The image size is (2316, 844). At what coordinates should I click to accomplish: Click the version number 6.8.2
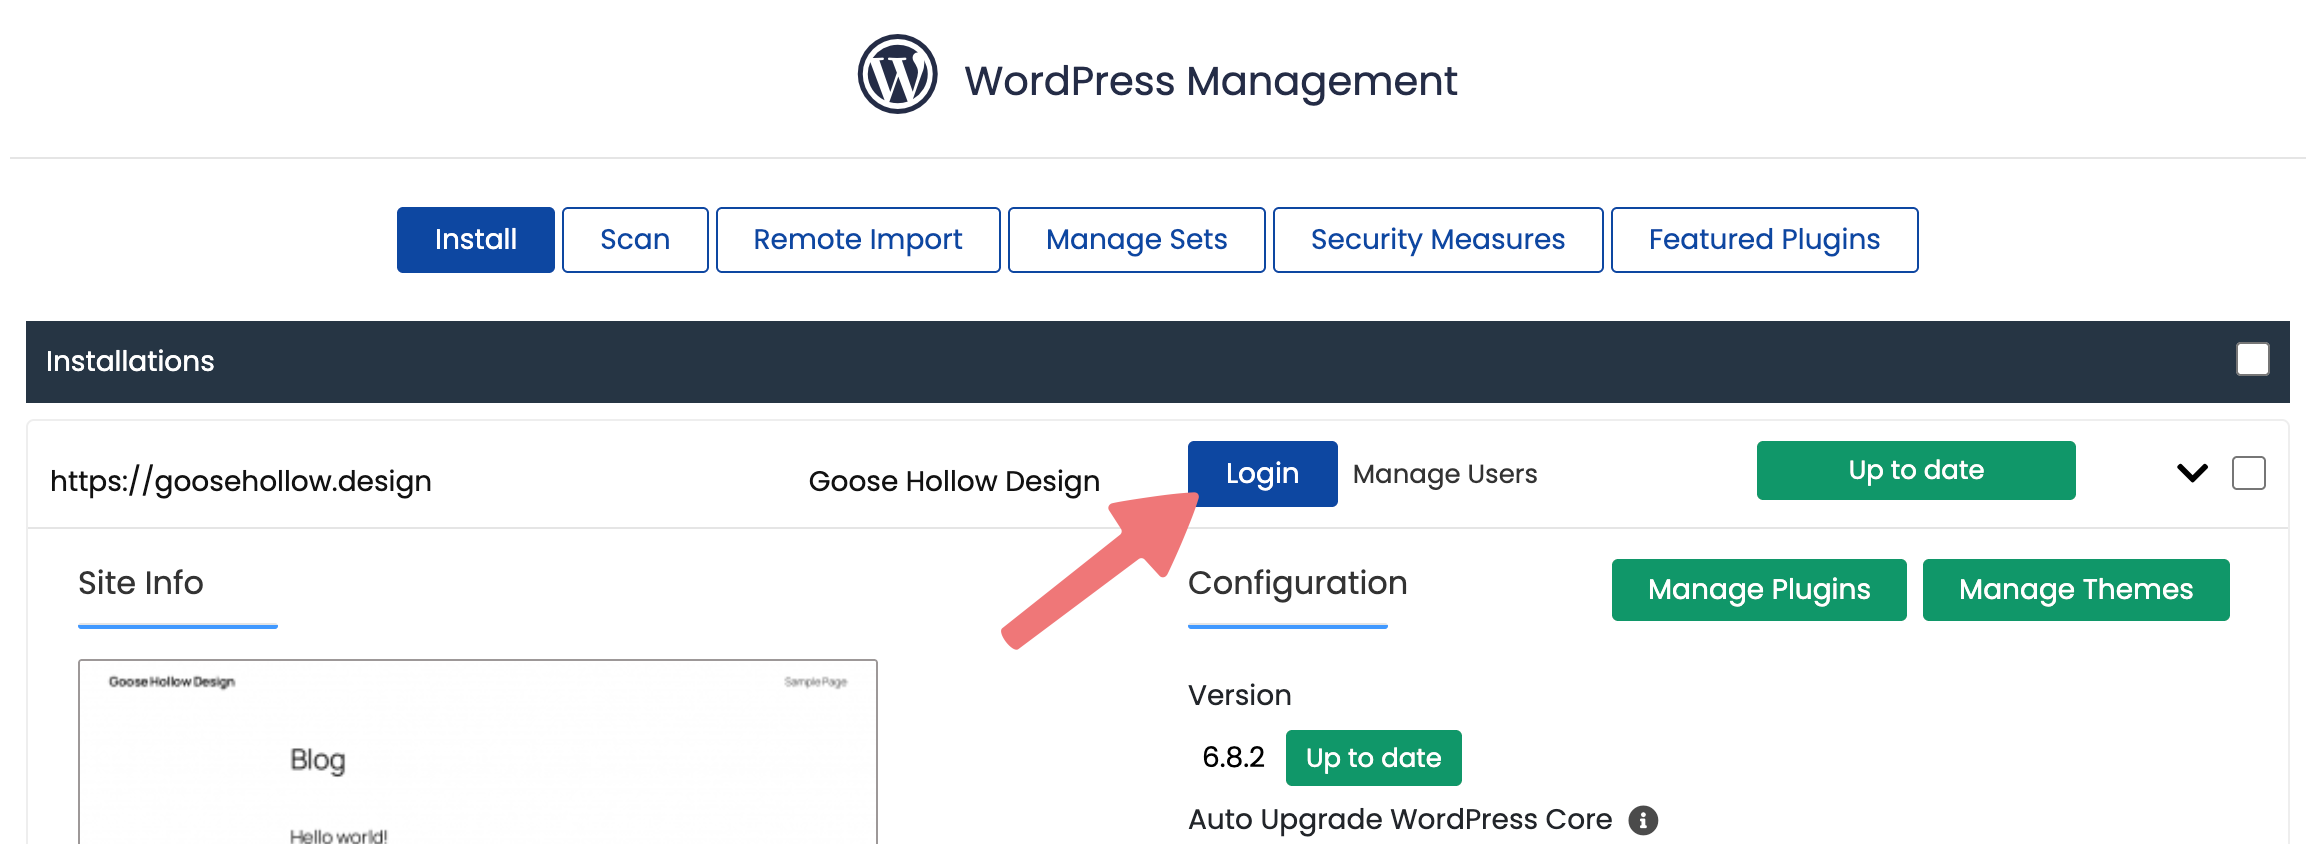[1233, 757]
